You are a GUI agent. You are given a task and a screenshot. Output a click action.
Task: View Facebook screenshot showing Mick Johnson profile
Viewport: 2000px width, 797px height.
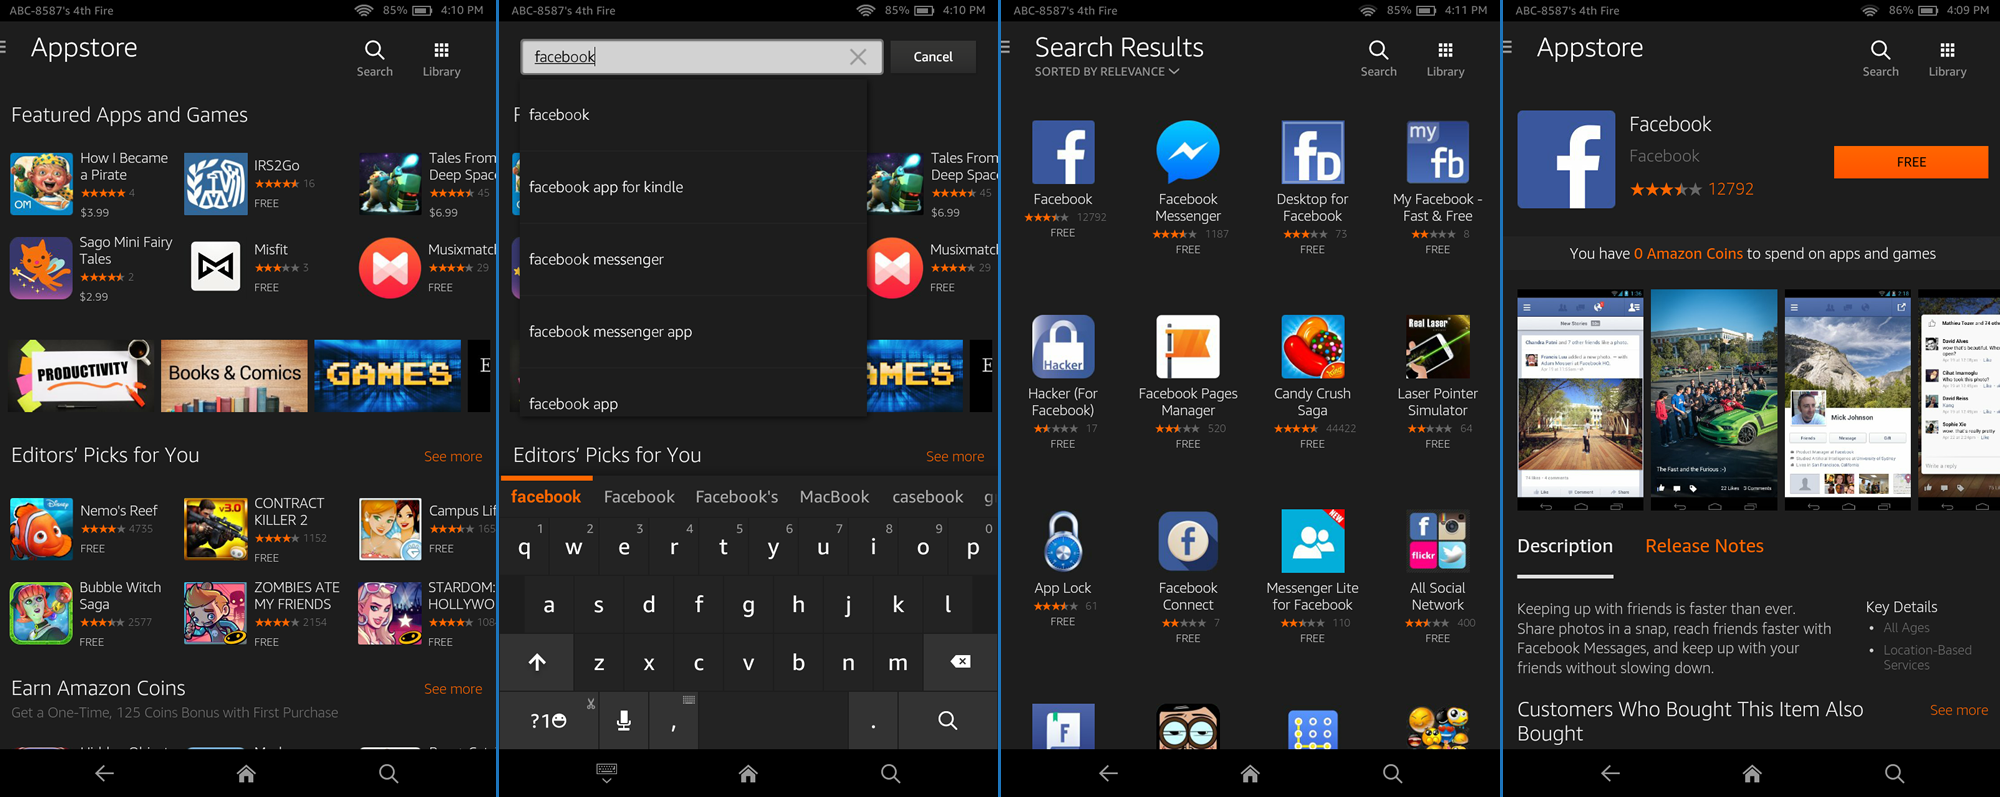pos(1848,400)
